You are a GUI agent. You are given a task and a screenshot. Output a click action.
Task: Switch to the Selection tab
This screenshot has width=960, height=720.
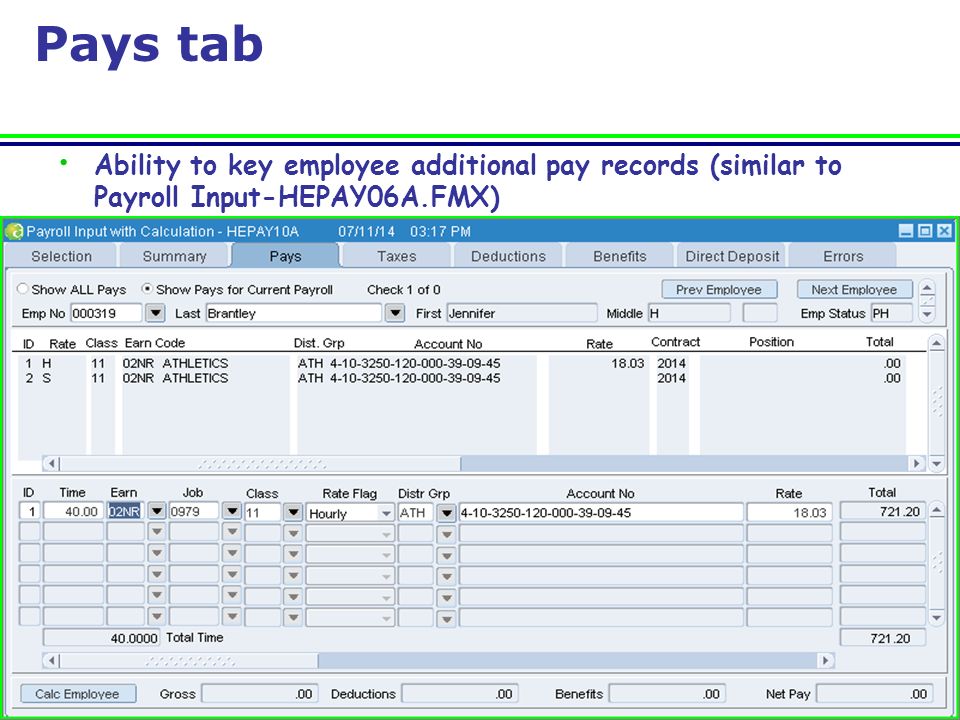click(61, 257)
